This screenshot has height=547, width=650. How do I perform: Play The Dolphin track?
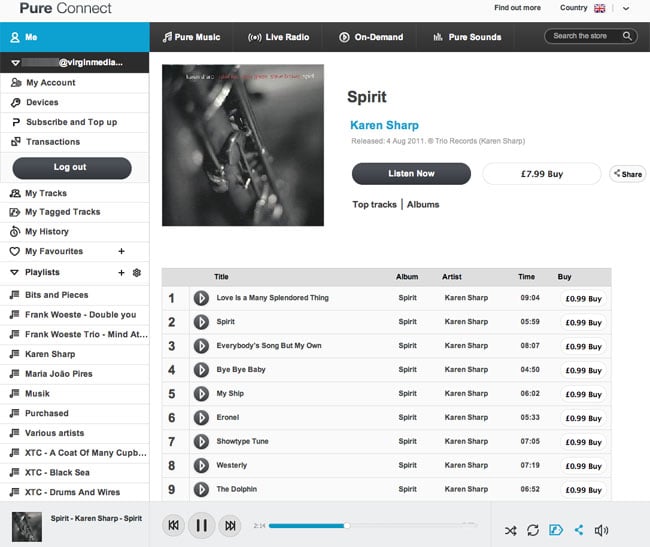201,489
